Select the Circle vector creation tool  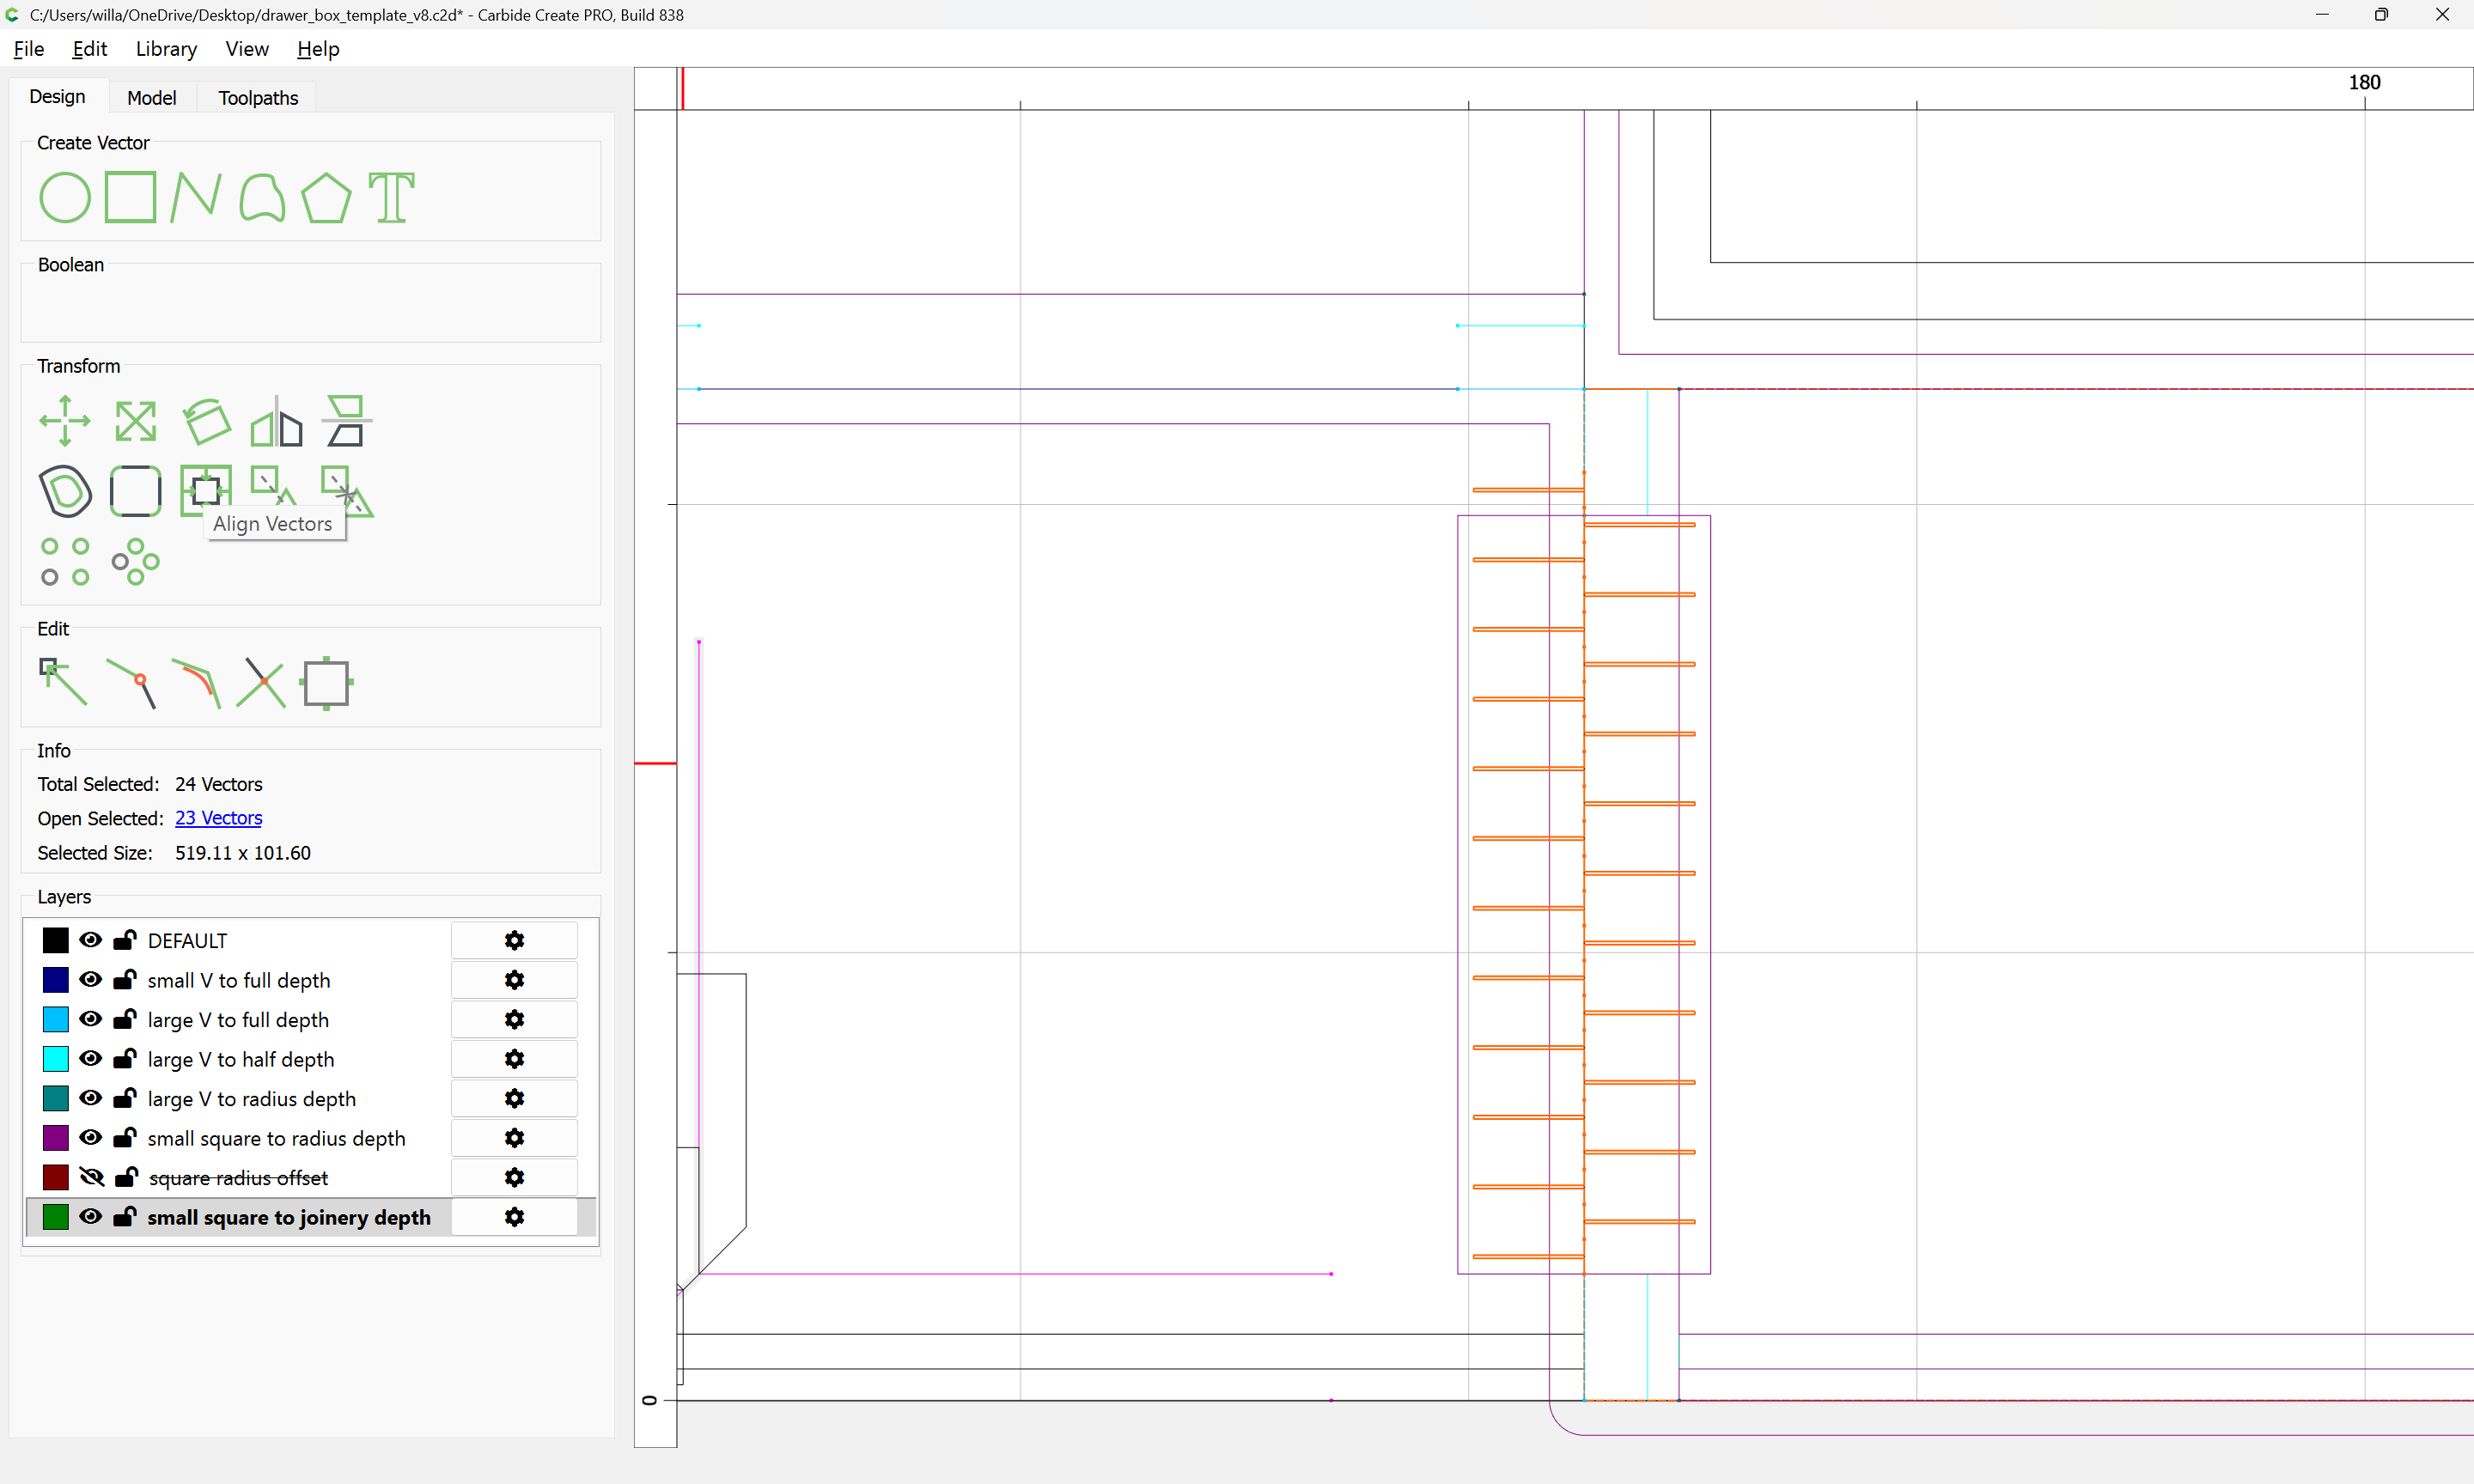65,197
